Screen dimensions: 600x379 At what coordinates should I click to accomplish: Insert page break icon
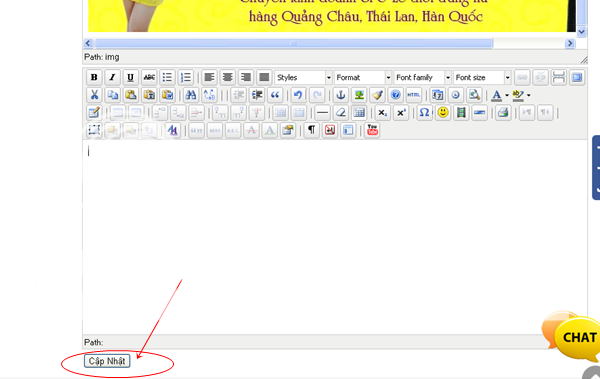click(x=558, y=77)
